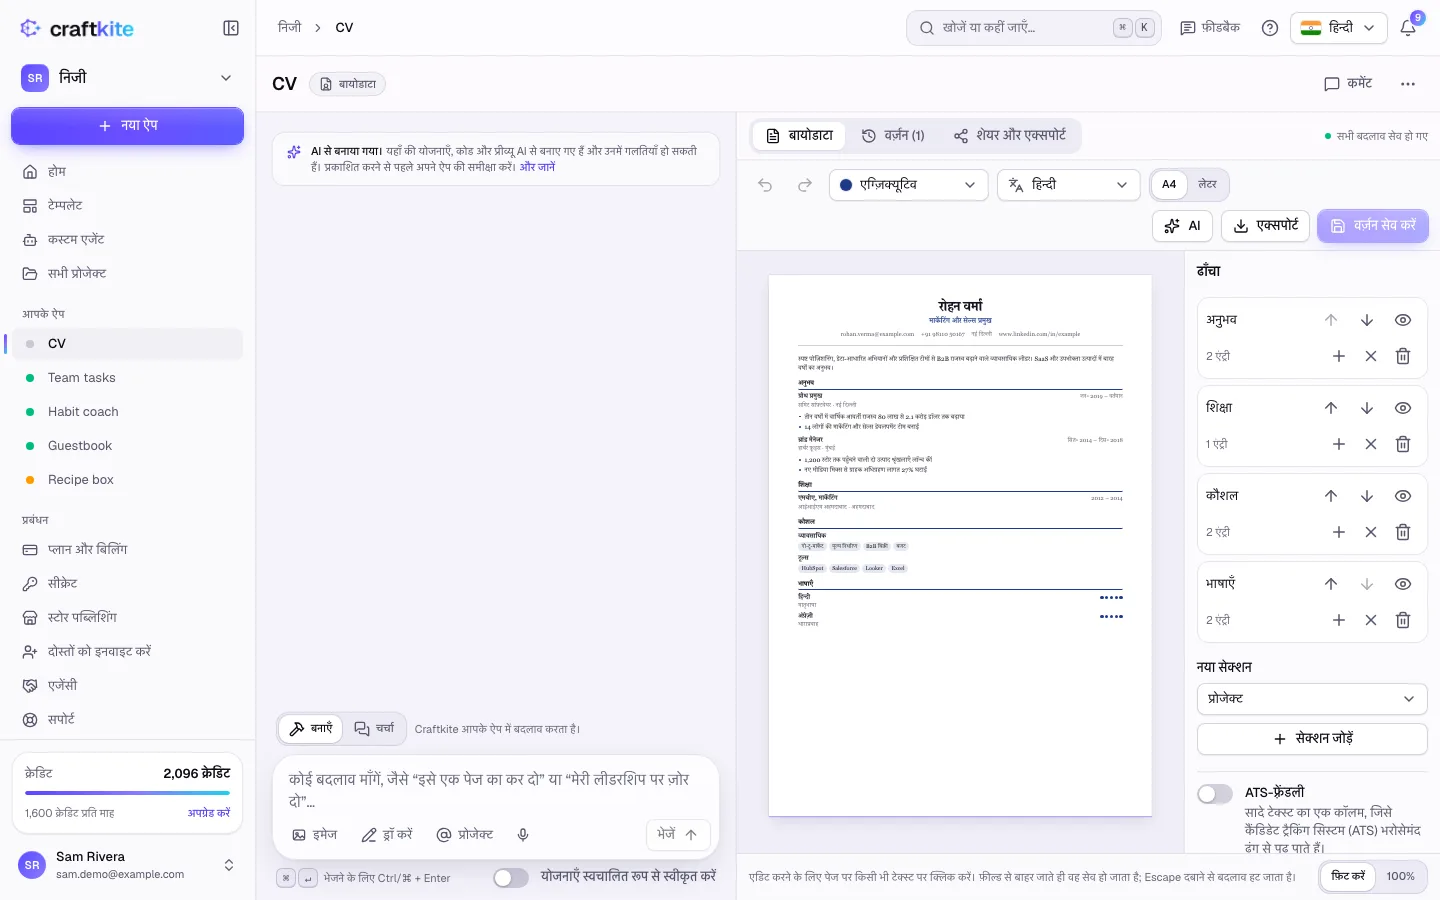Click the एक्सपोर्ट button
Viewport: 1440px width, 900px height.
(1266, 226)
